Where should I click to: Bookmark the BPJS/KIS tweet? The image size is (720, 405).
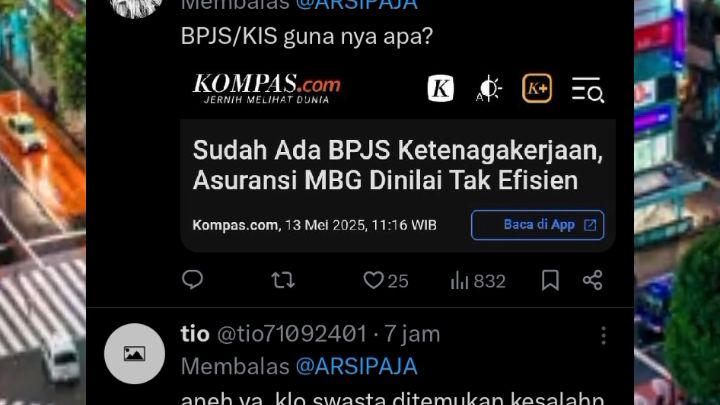coord(550,280)
